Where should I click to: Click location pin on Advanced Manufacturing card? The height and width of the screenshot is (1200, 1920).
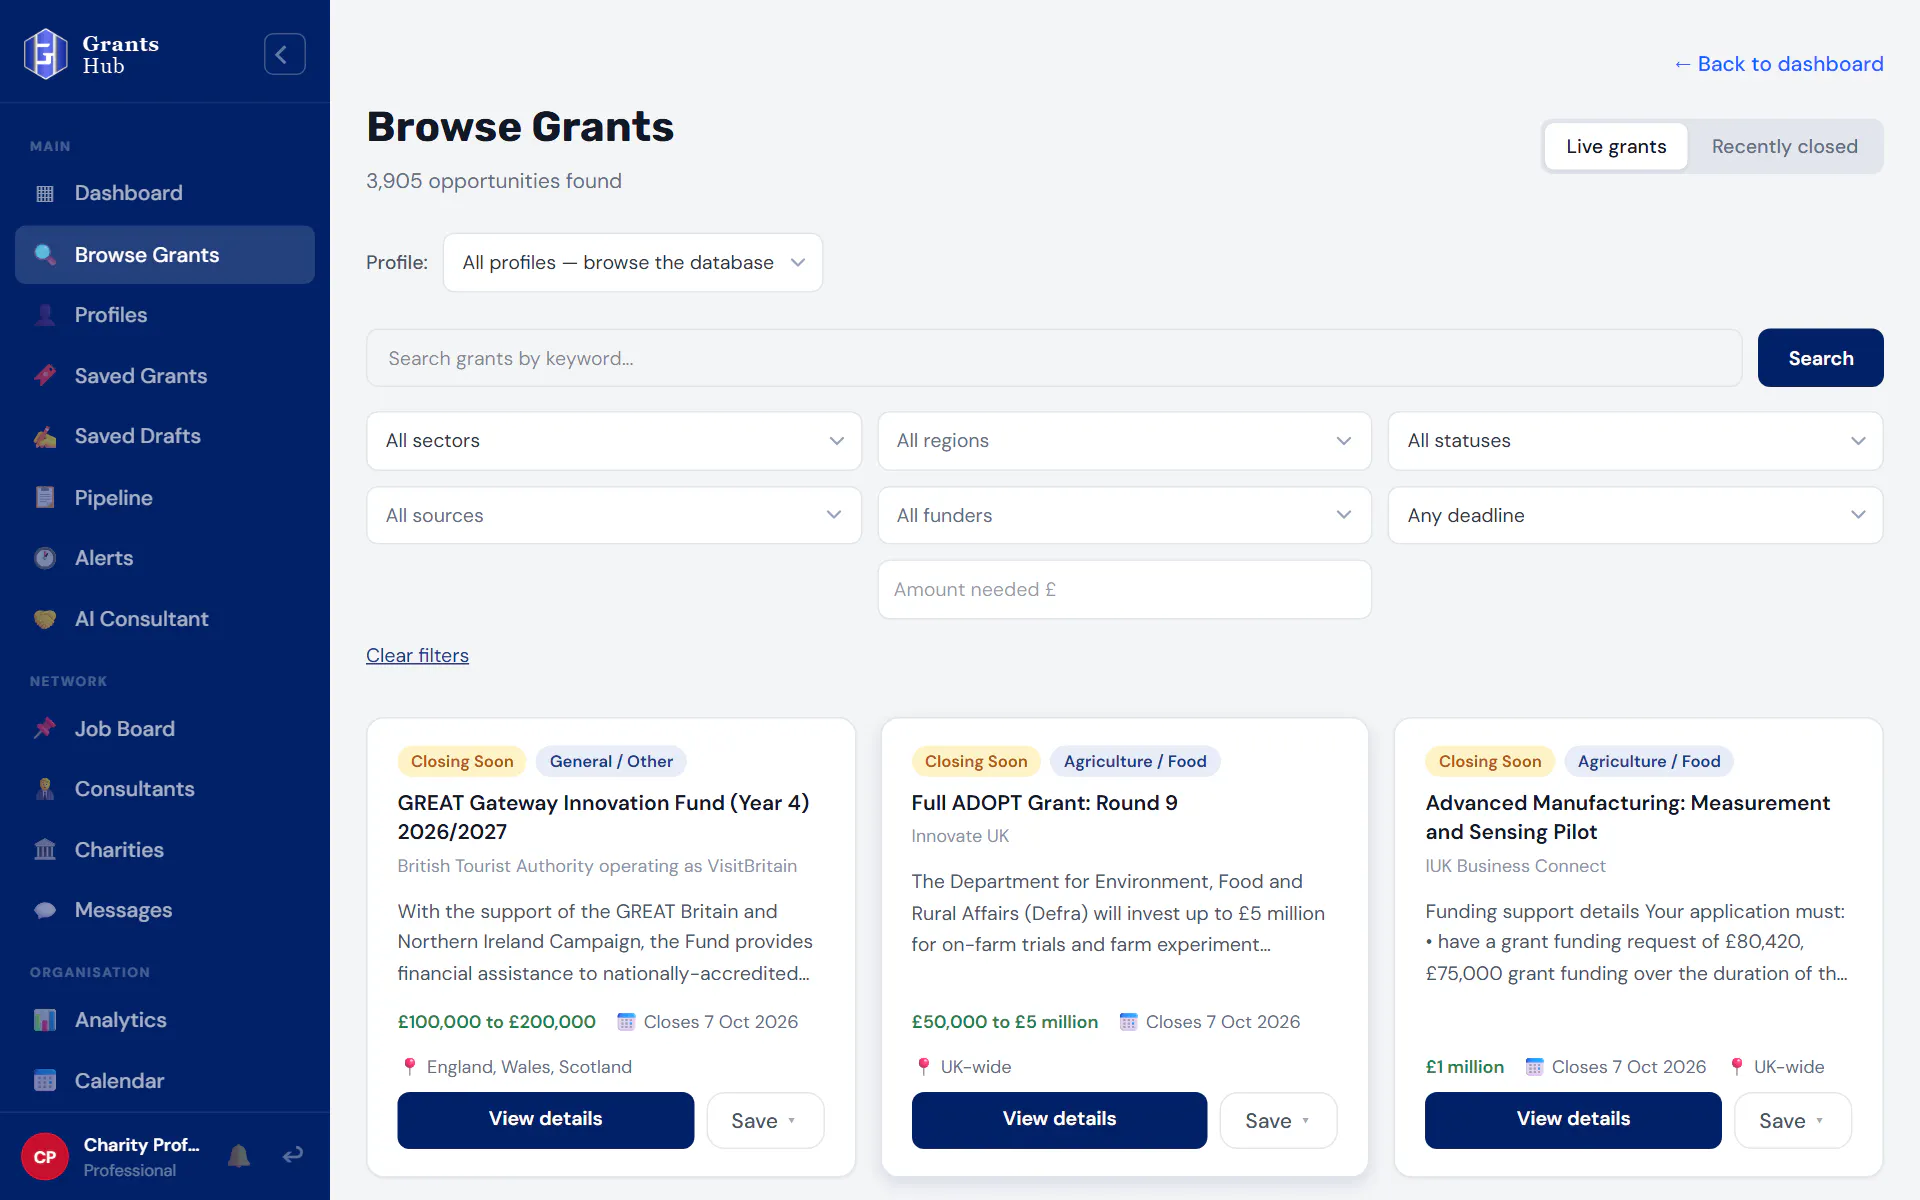pos(1737,1067)
